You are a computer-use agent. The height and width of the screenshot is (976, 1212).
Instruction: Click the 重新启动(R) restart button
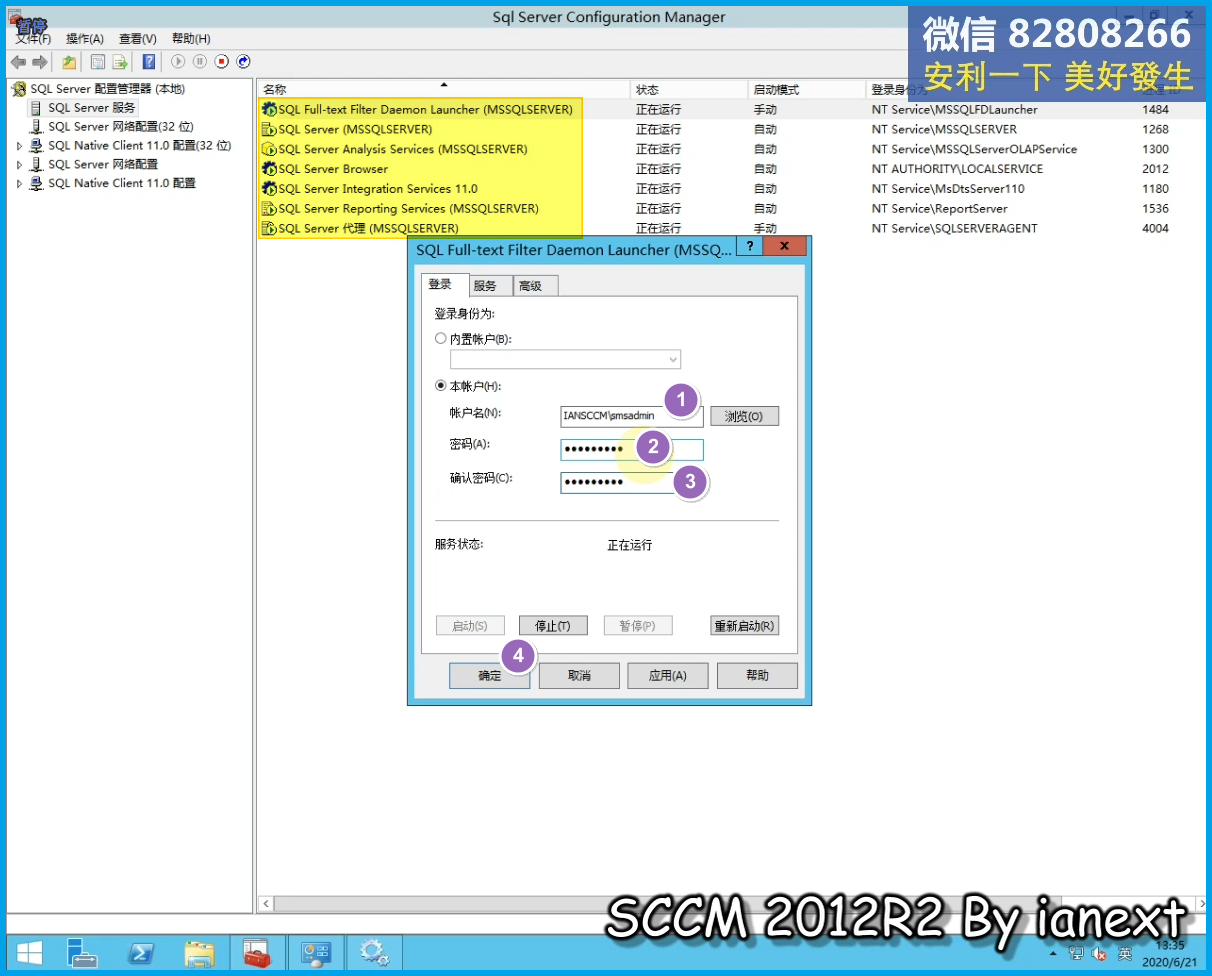pos(744,626)
